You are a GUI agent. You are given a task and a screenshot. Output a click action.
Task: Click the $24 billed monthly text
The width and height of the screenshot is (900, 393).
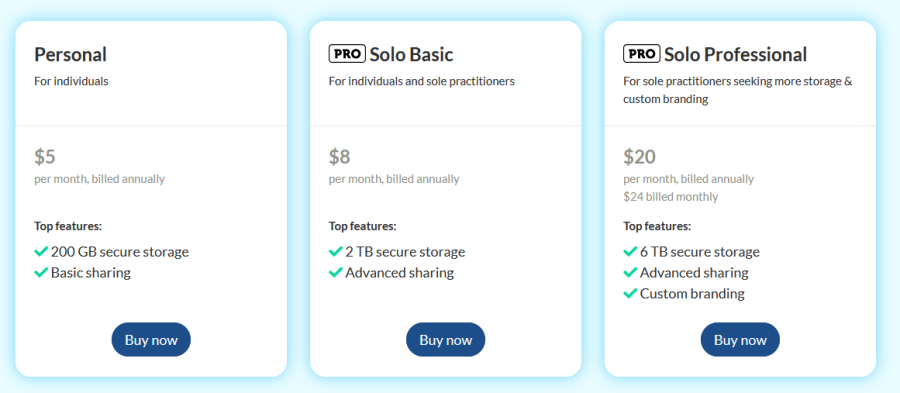[x=670, y=197]
